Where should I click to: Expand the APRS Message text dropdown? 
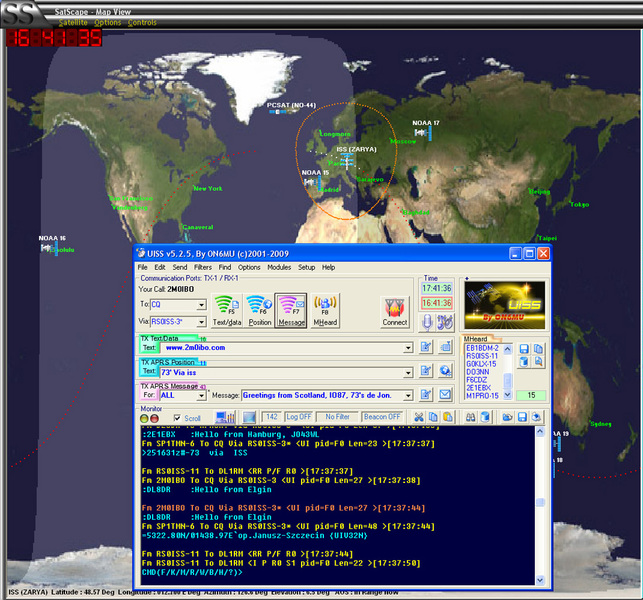[x=408, y=396]
